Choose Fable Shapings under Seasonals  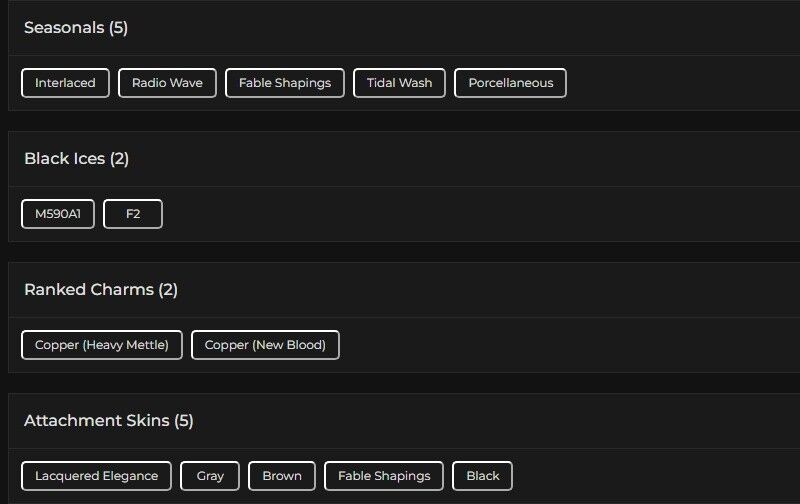(x=285, y=83)
